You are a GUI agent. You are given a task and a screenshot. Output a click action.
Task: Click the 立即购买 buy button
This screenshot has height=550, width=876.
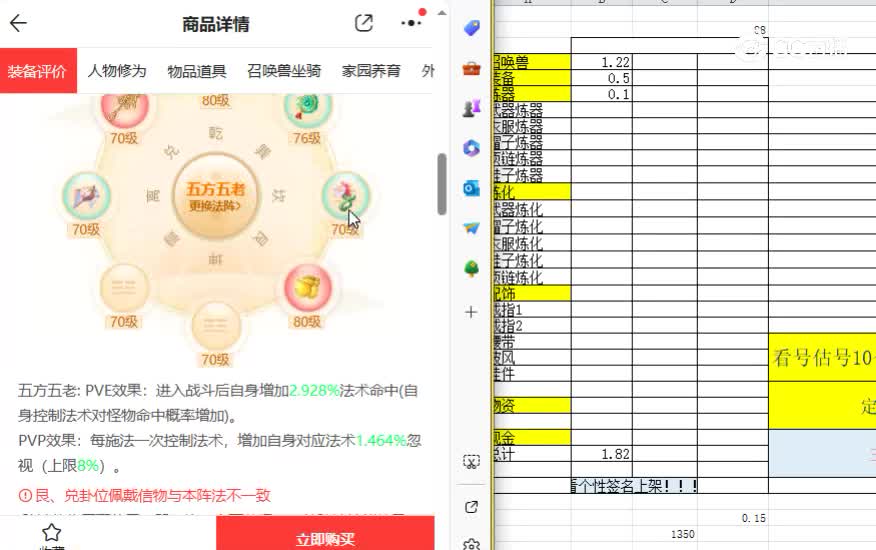(325, 533)
